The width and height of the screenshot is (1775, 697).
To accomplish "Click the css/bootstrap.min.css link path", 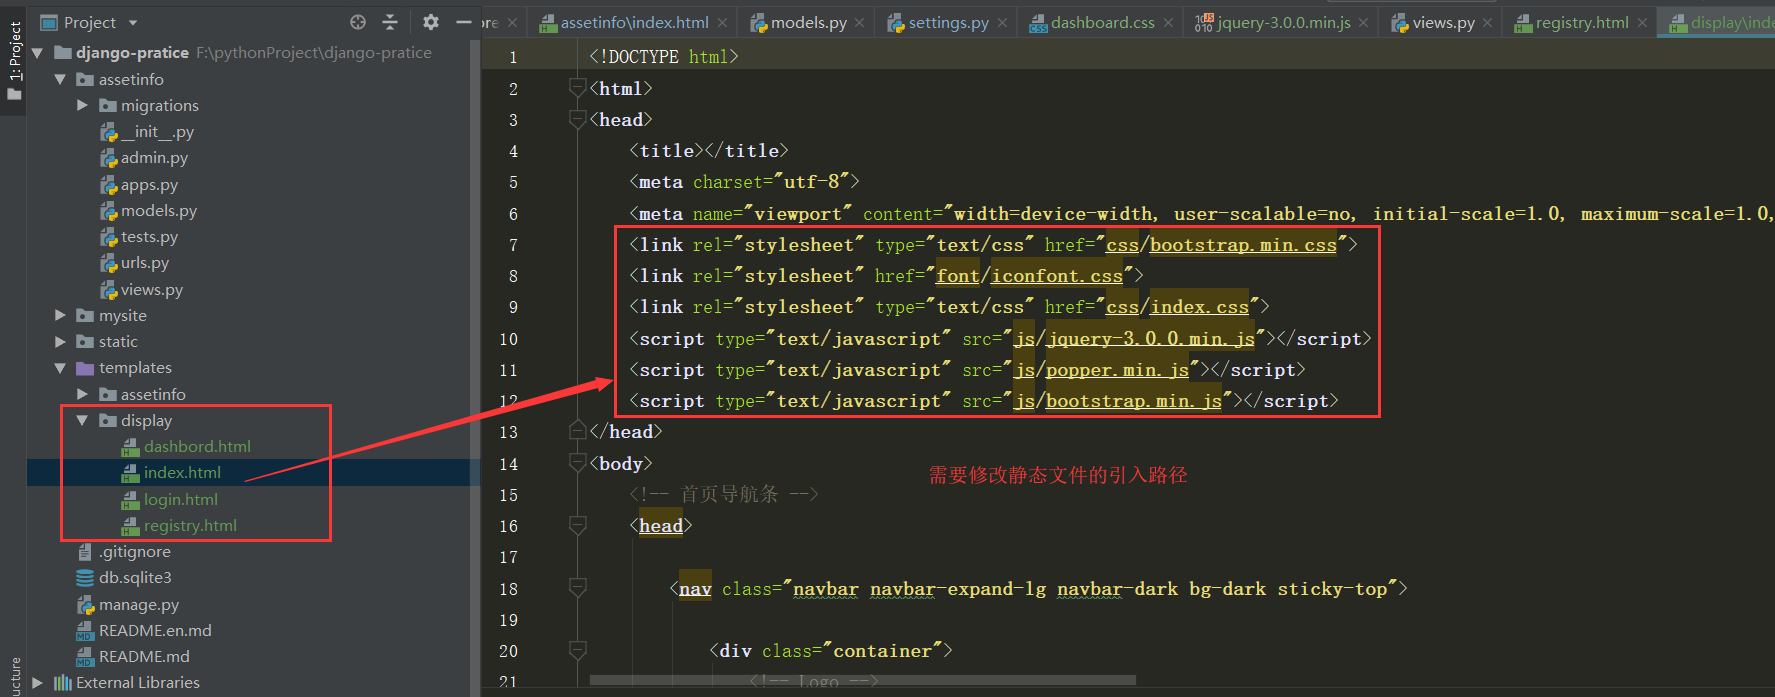I will pos(1221,245).
